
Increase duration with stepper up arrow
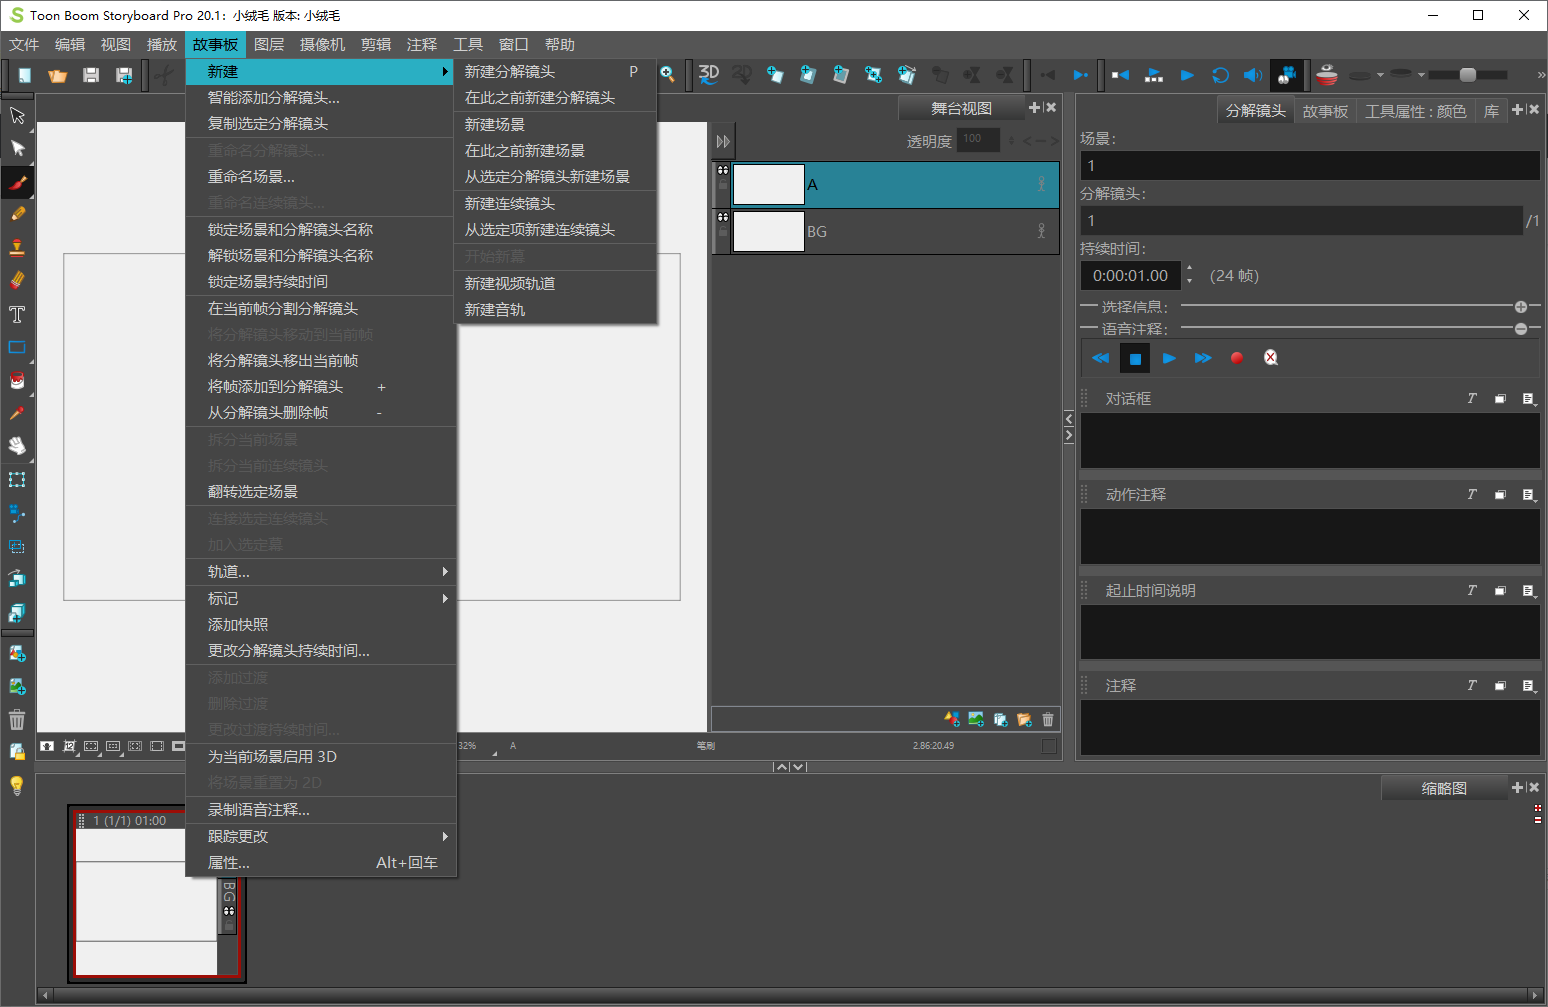pyautogui.click(x=1189, y=268)
